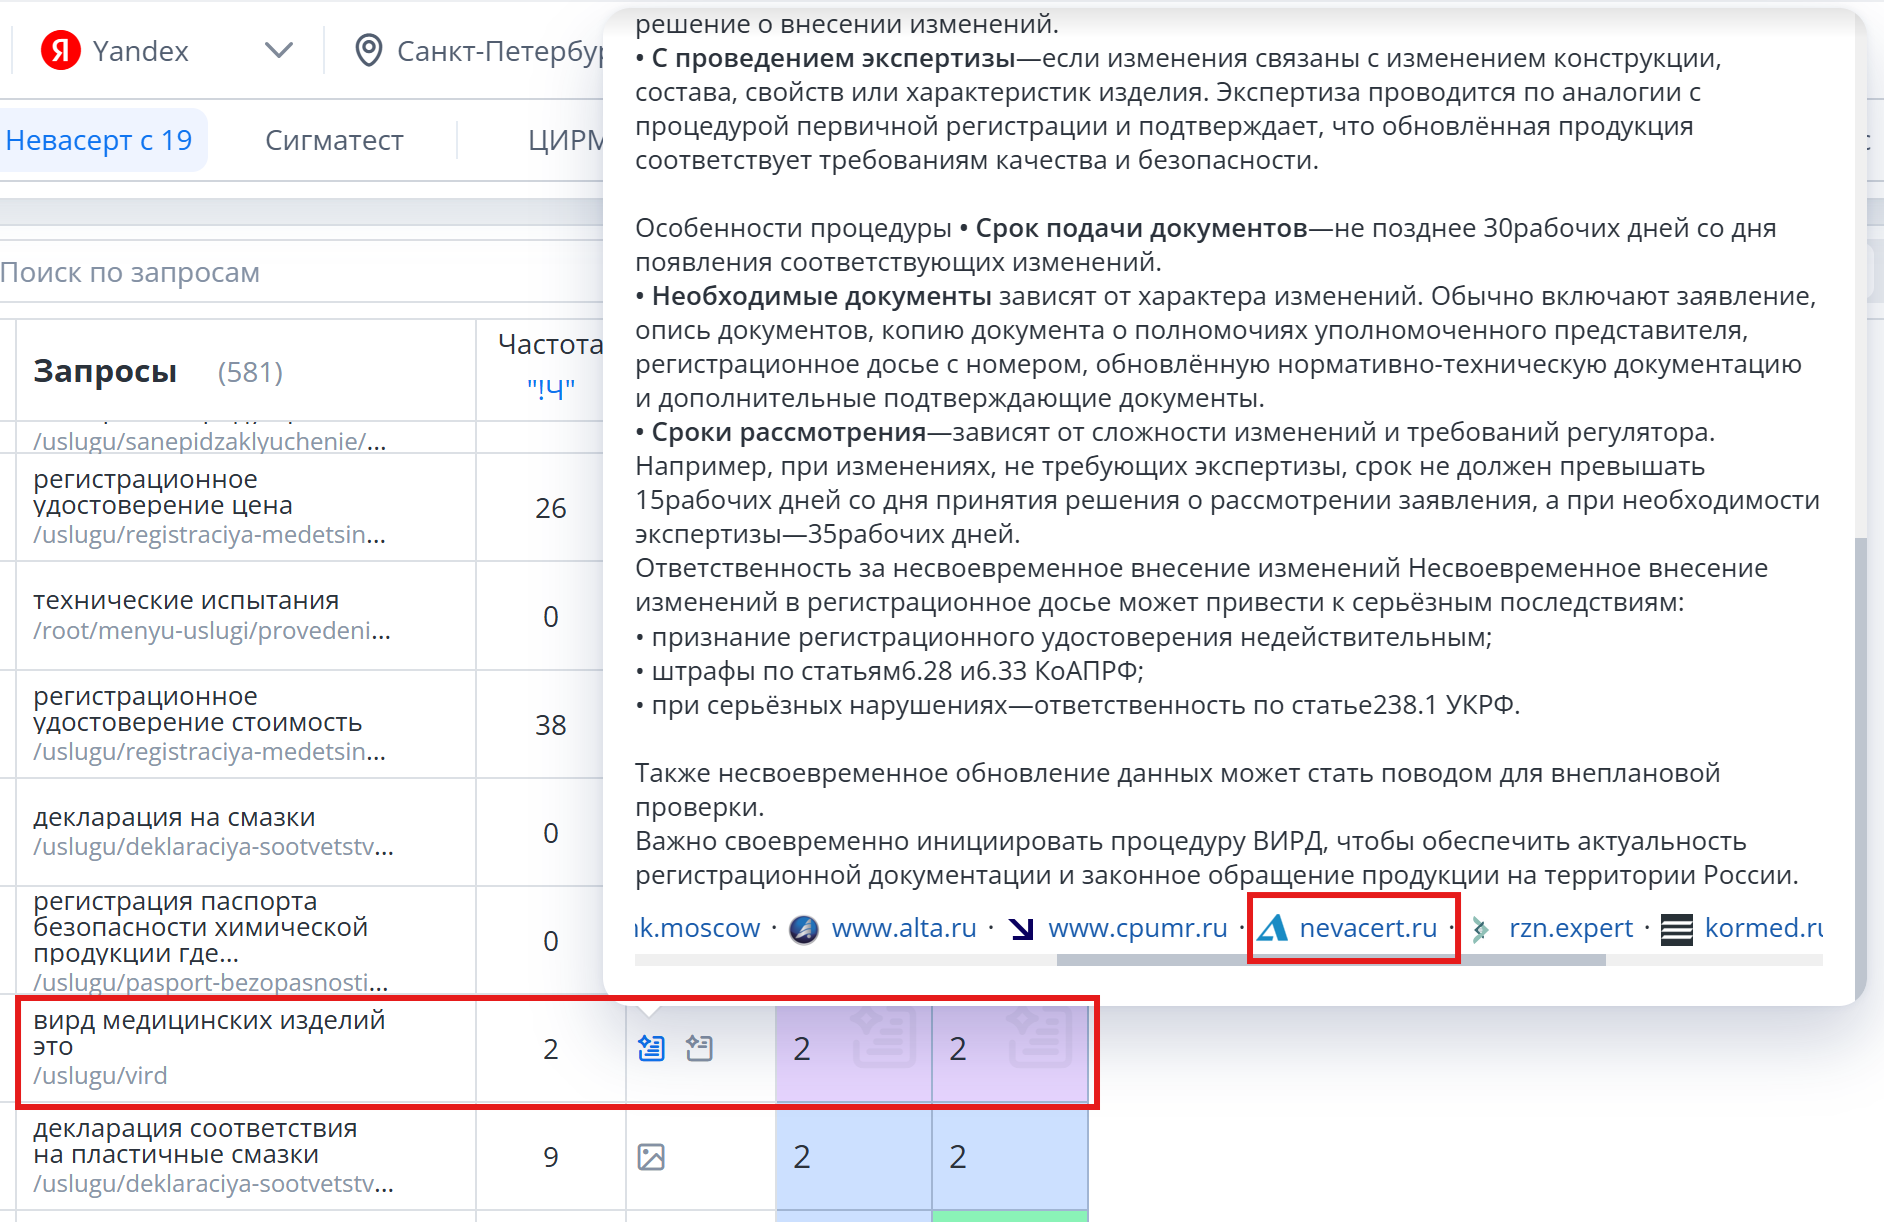Click second blue position cell in декларация соответствия row
Viewport: 1884px width, 1222px height.
tap(1009, 1157)
